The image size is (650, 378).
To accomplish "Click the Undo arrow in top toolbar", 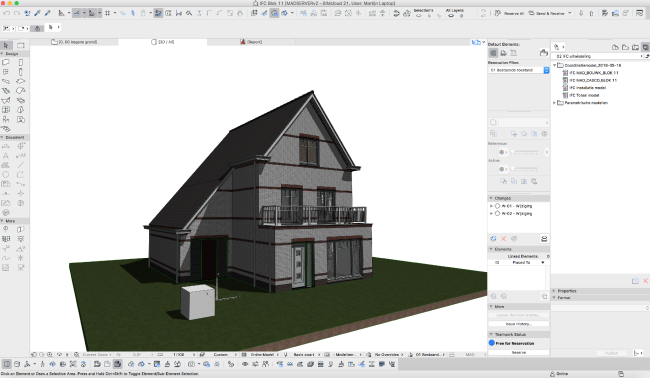I will (x=7, y=13).
